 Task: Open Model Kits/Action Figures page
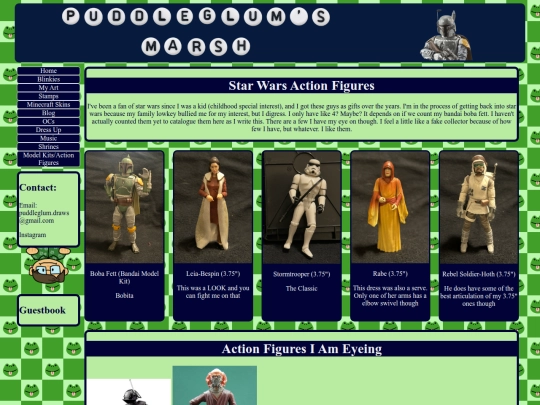tap(49, 159)
